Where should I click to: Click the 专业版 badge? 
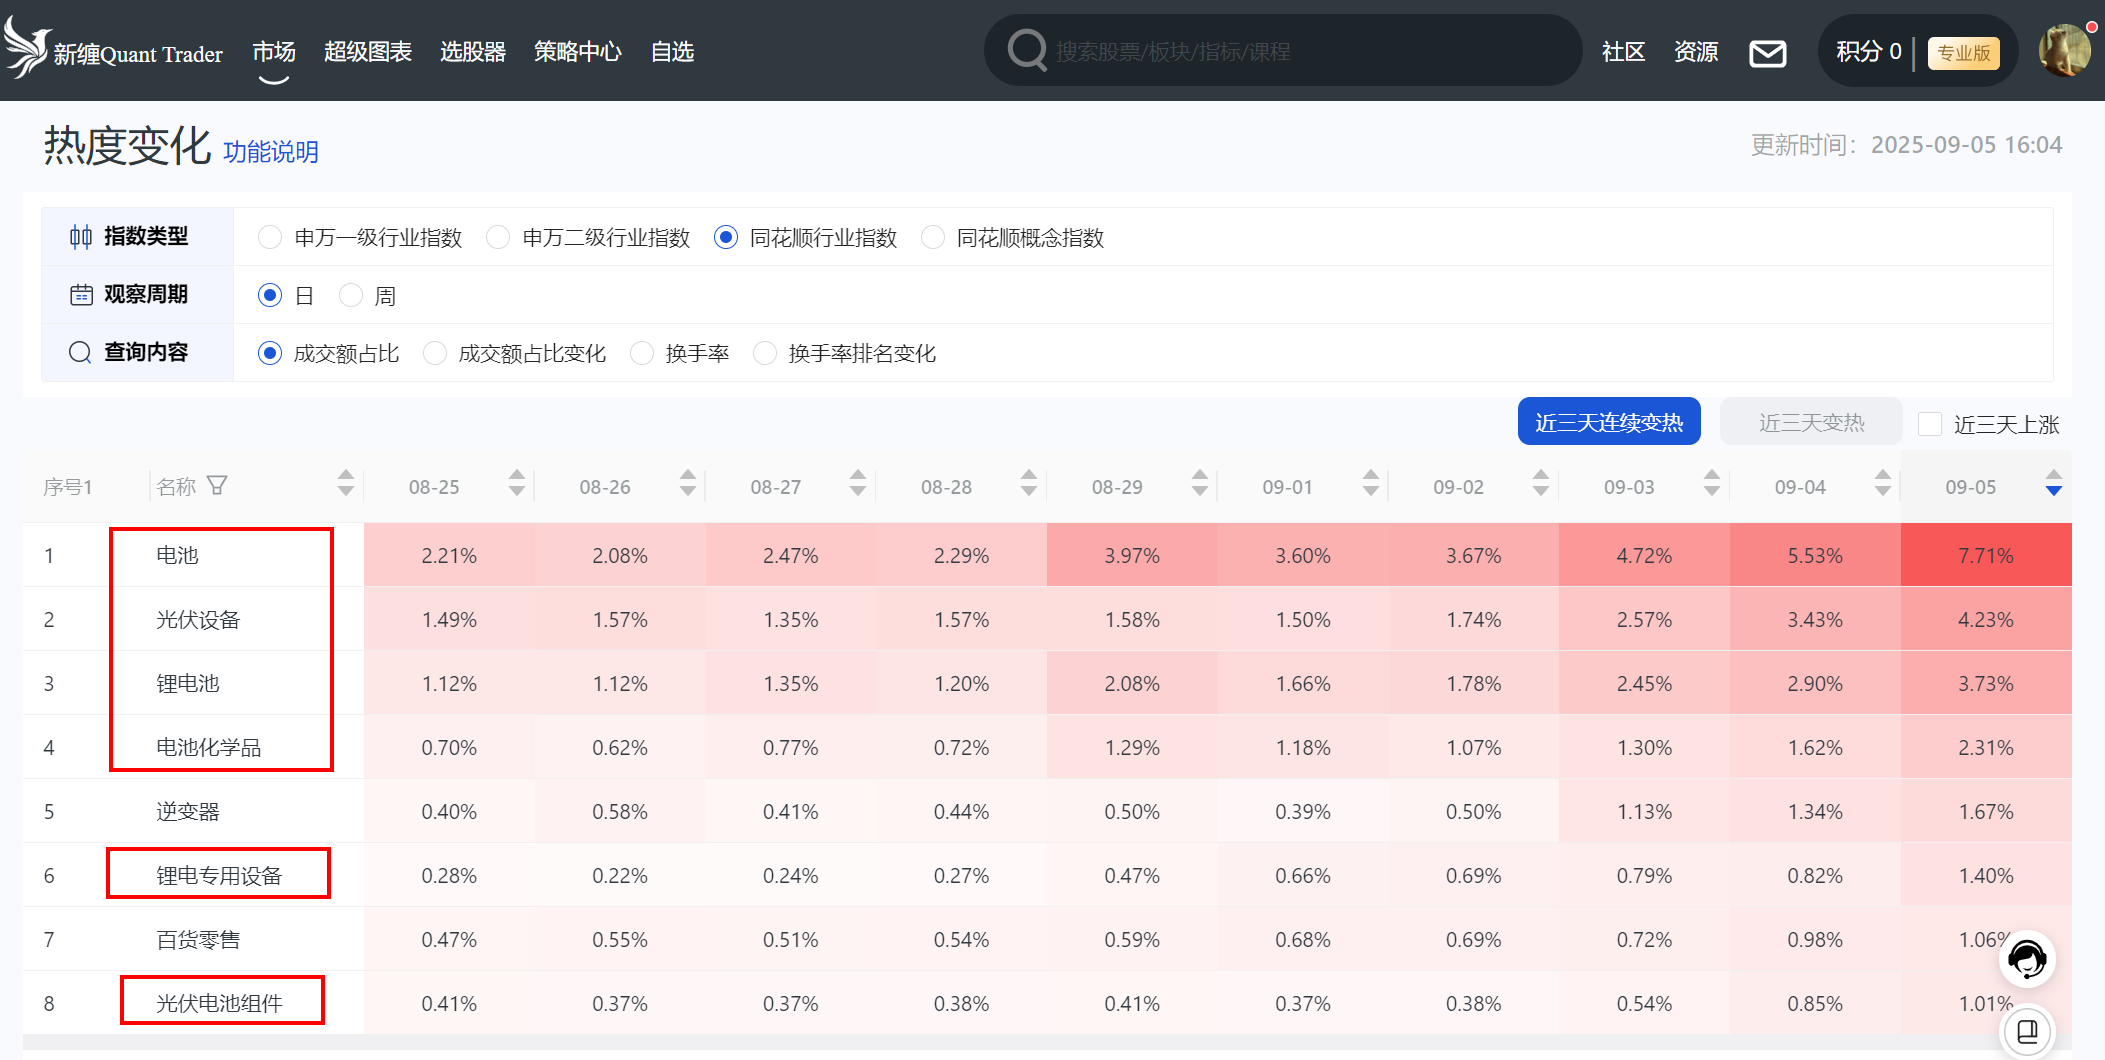point(1963,53)
